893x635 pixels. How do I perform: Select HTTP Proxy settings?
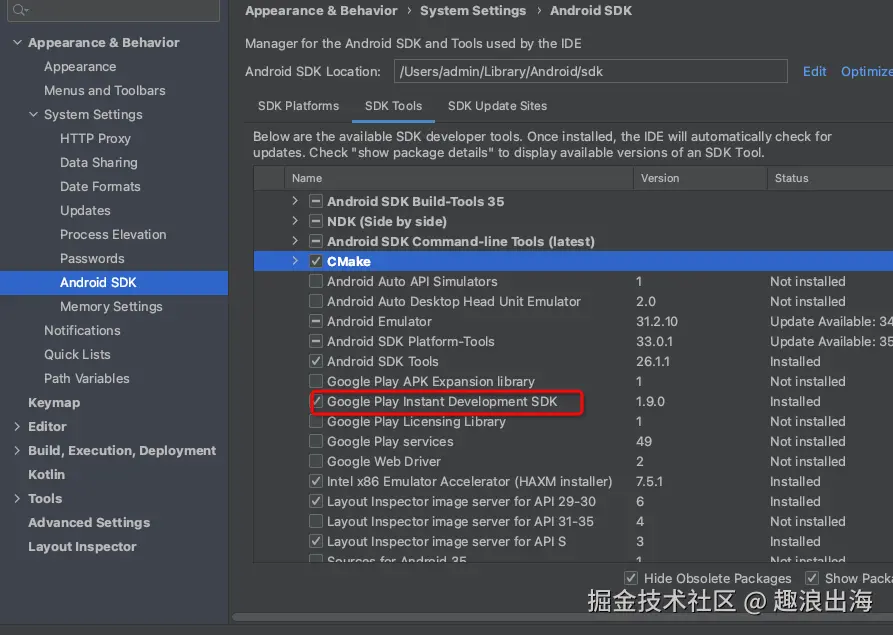point(95,138)
